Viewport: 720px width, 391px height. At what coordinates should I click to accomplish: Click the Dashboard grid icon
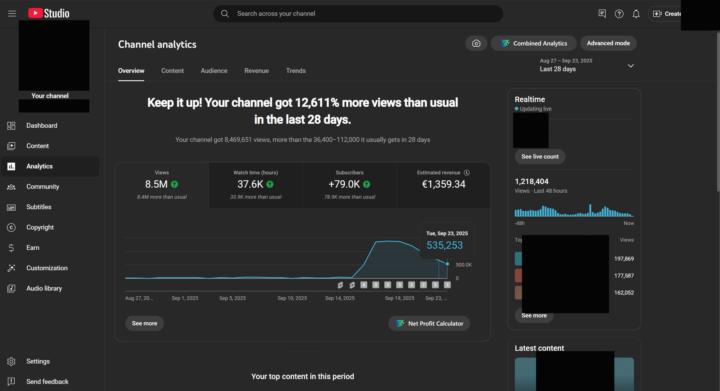click(11, 125)
